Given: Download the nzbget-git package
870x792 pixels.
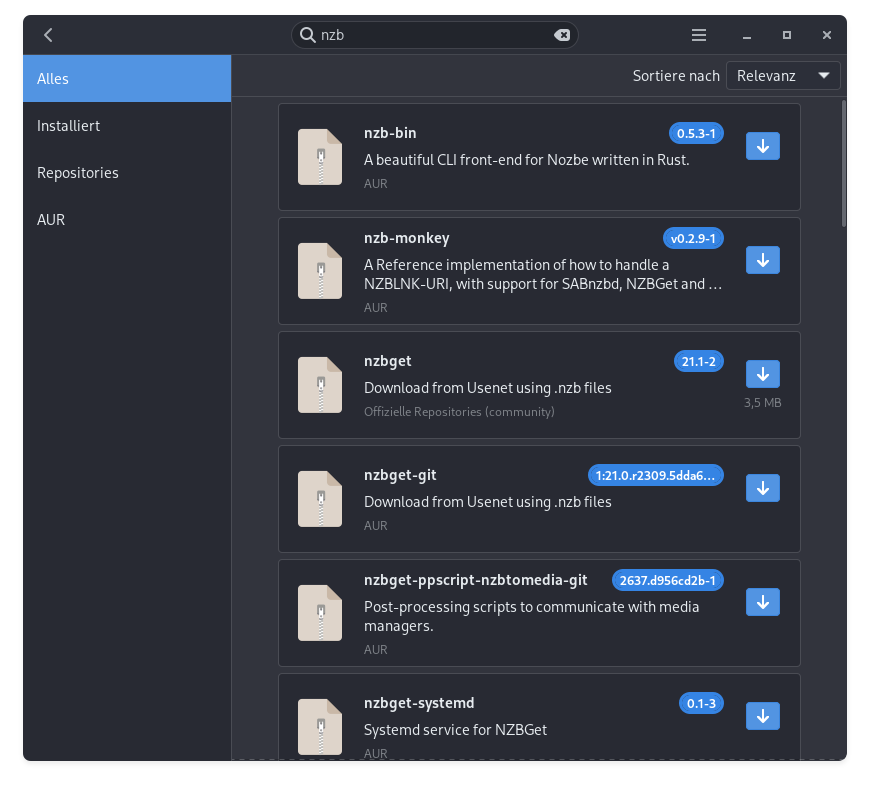Looking at the screenshot, I should [x=762, y=488].
